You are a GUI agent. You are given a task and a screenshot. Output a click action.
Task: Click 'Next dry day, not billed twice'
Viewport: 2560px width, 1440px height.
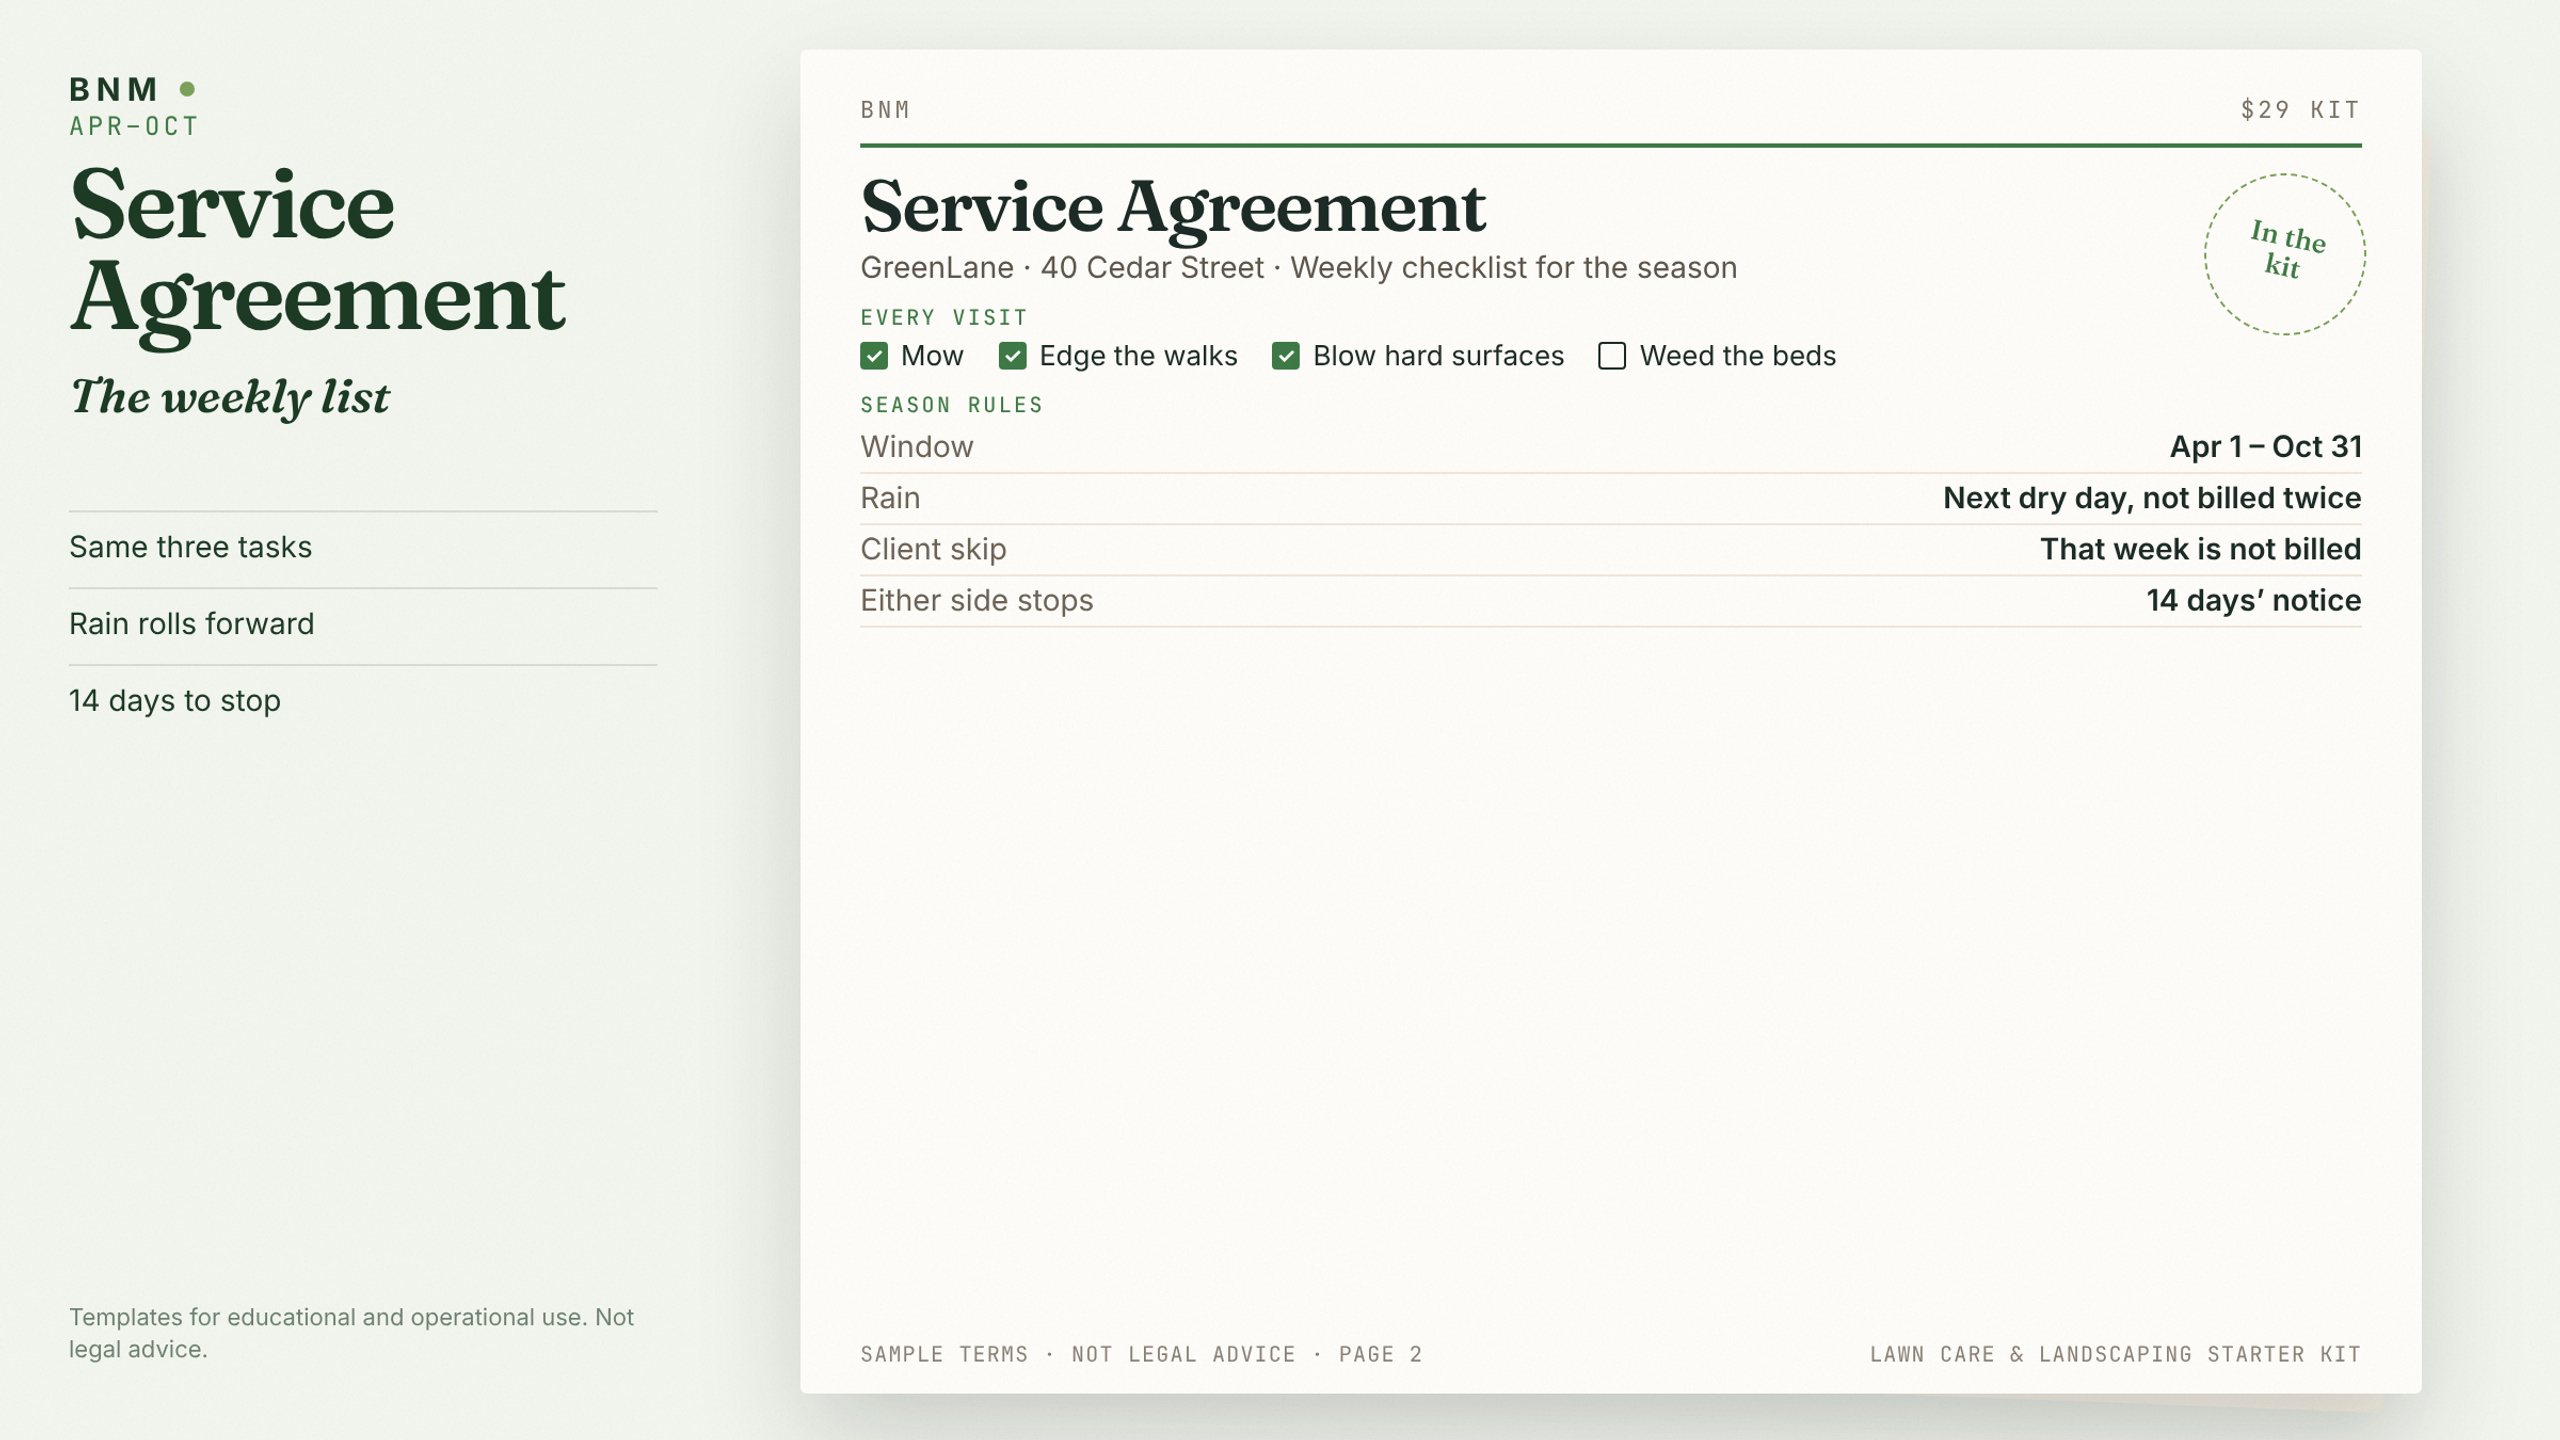coord(2152,498)
